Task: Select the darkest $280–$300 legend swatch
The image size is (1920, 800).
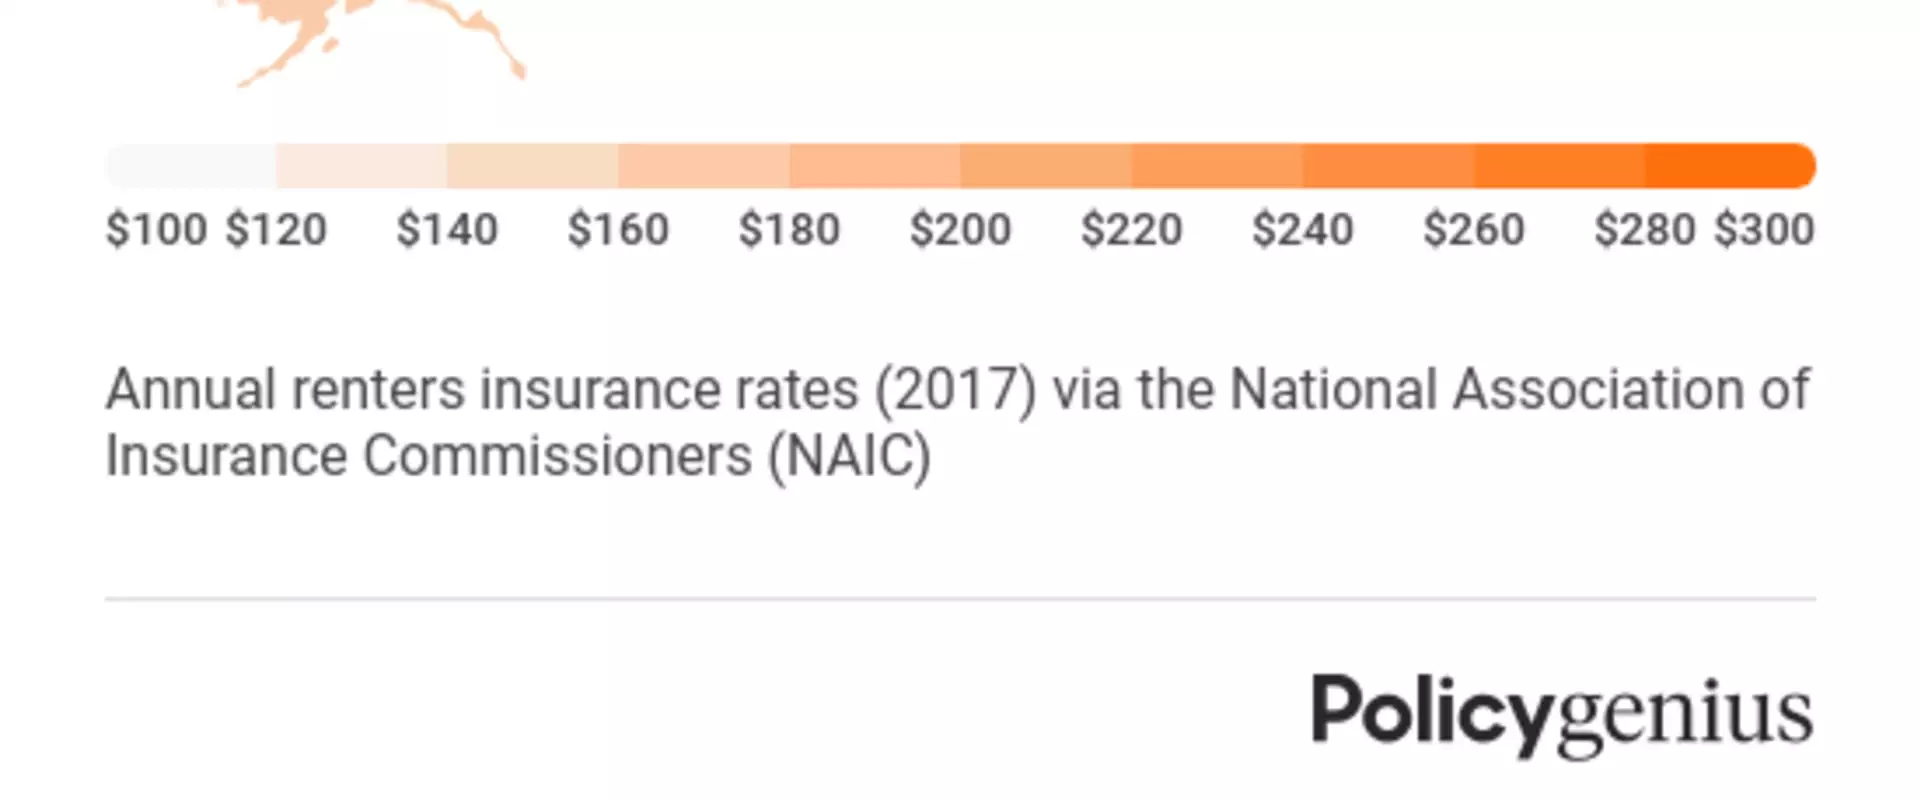Action: coord(1730,166)
